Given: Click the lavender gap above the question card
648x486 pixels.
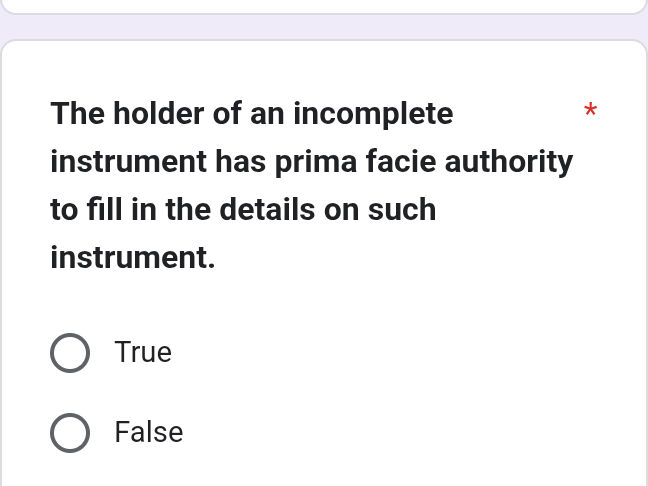Looking at the screenshot, I should (324, 27).
